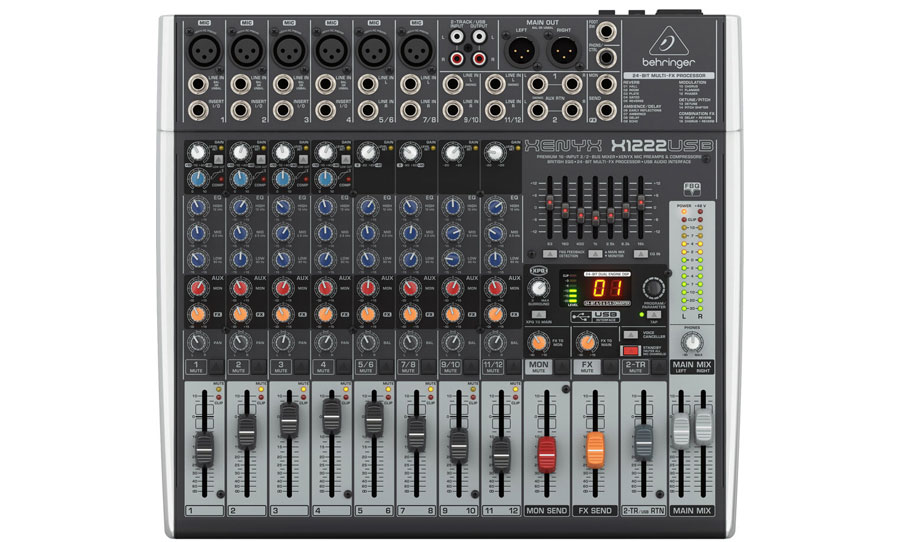This screenshot has width=900, height=542.
Task: Click the Behringer triangle logo
Action: point(668,41)
